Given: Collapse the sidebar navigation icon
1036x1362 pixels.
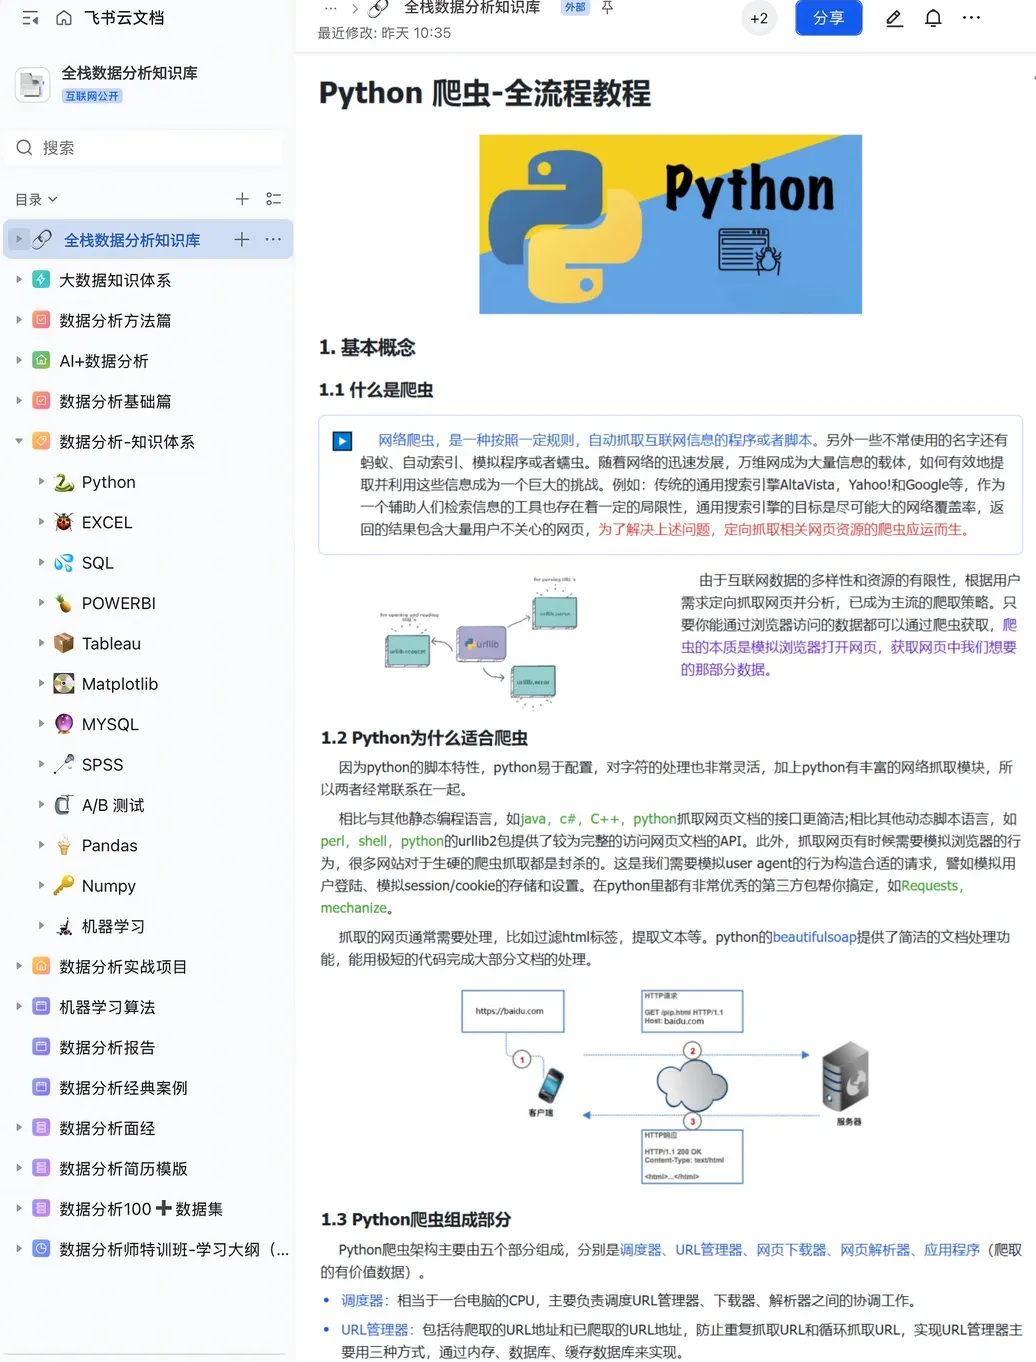Looking at the screenshot, I should click(30, 18).
